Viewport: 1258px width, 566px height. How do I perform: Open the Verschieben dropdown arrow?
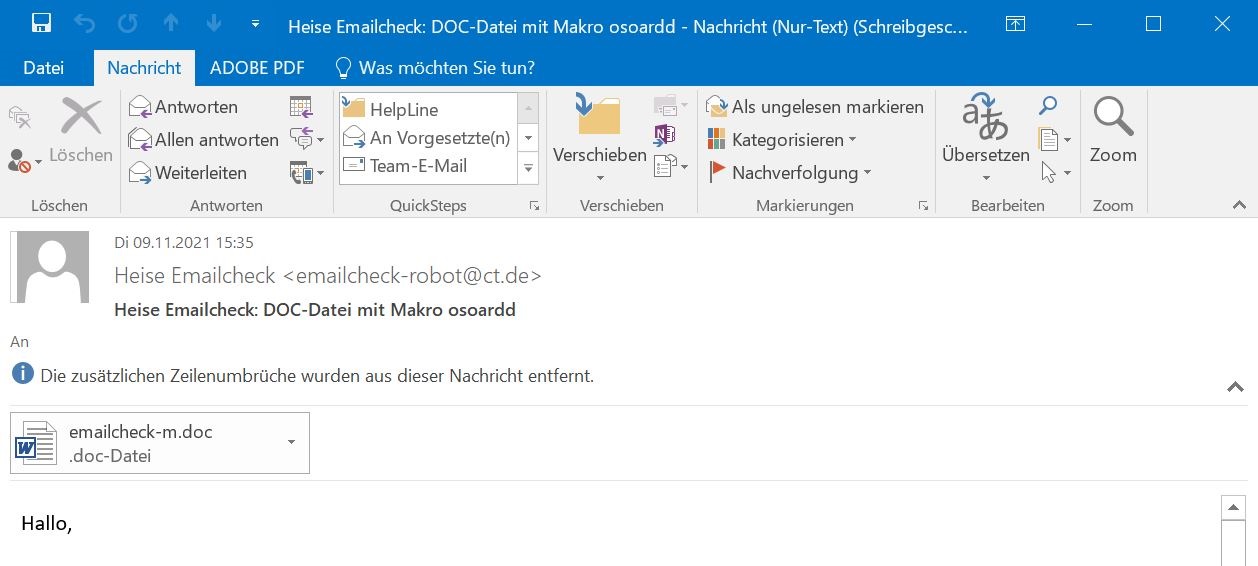click(x=600, y=178)
